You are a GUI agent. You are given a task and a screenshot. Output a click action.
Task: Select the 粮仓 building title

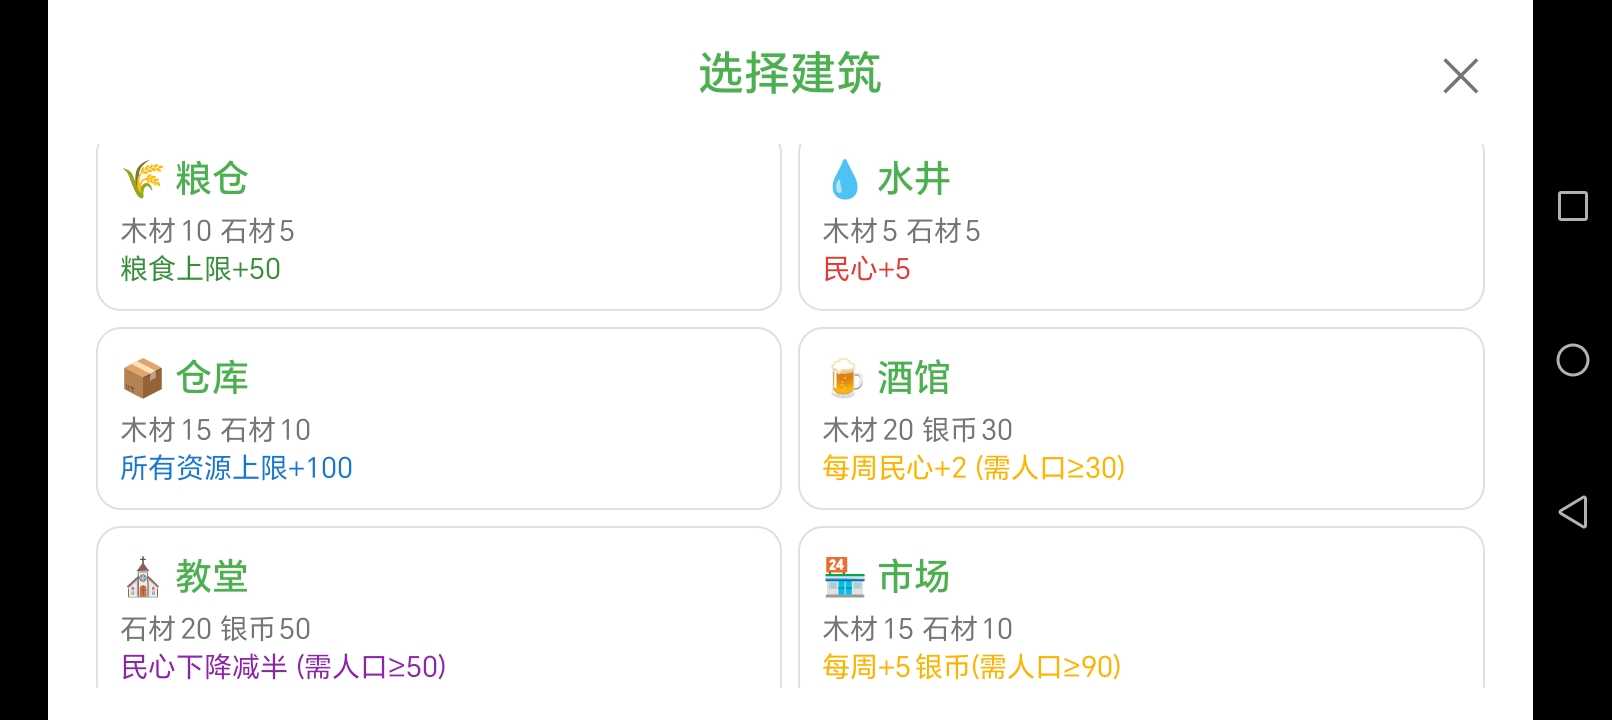tap(211, 179)
